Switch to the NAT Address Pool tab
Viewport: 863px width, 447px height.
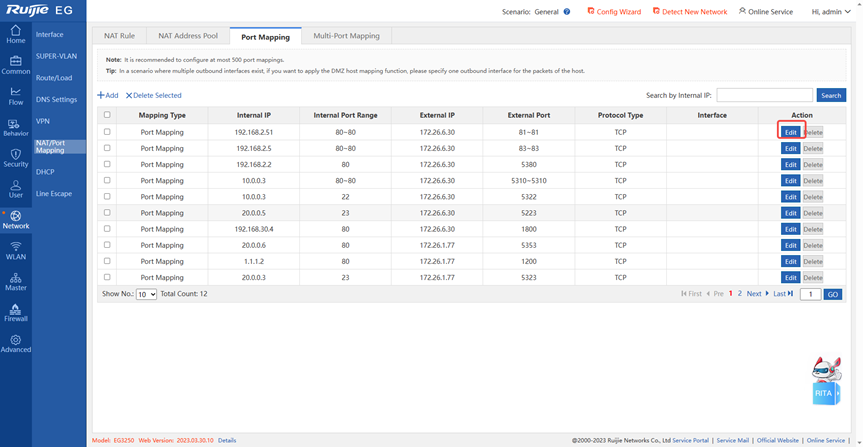[x=187, y=36]
